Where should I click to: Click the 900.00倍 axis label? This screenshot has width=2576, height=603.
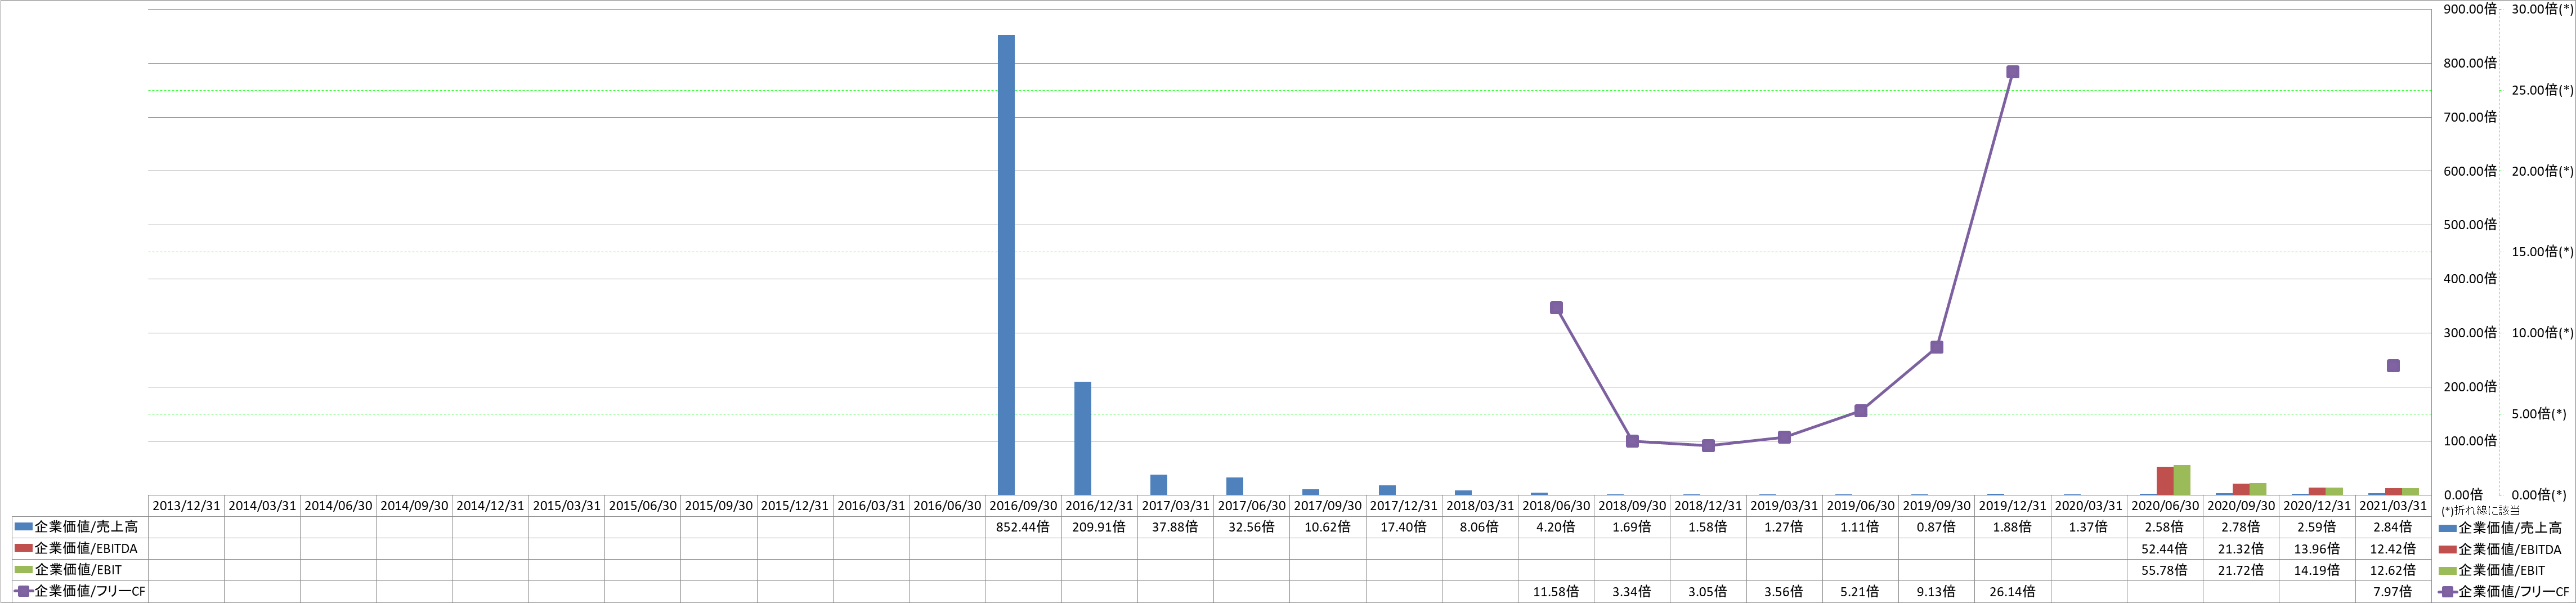pyautogui.click(x=2470, y=9)
